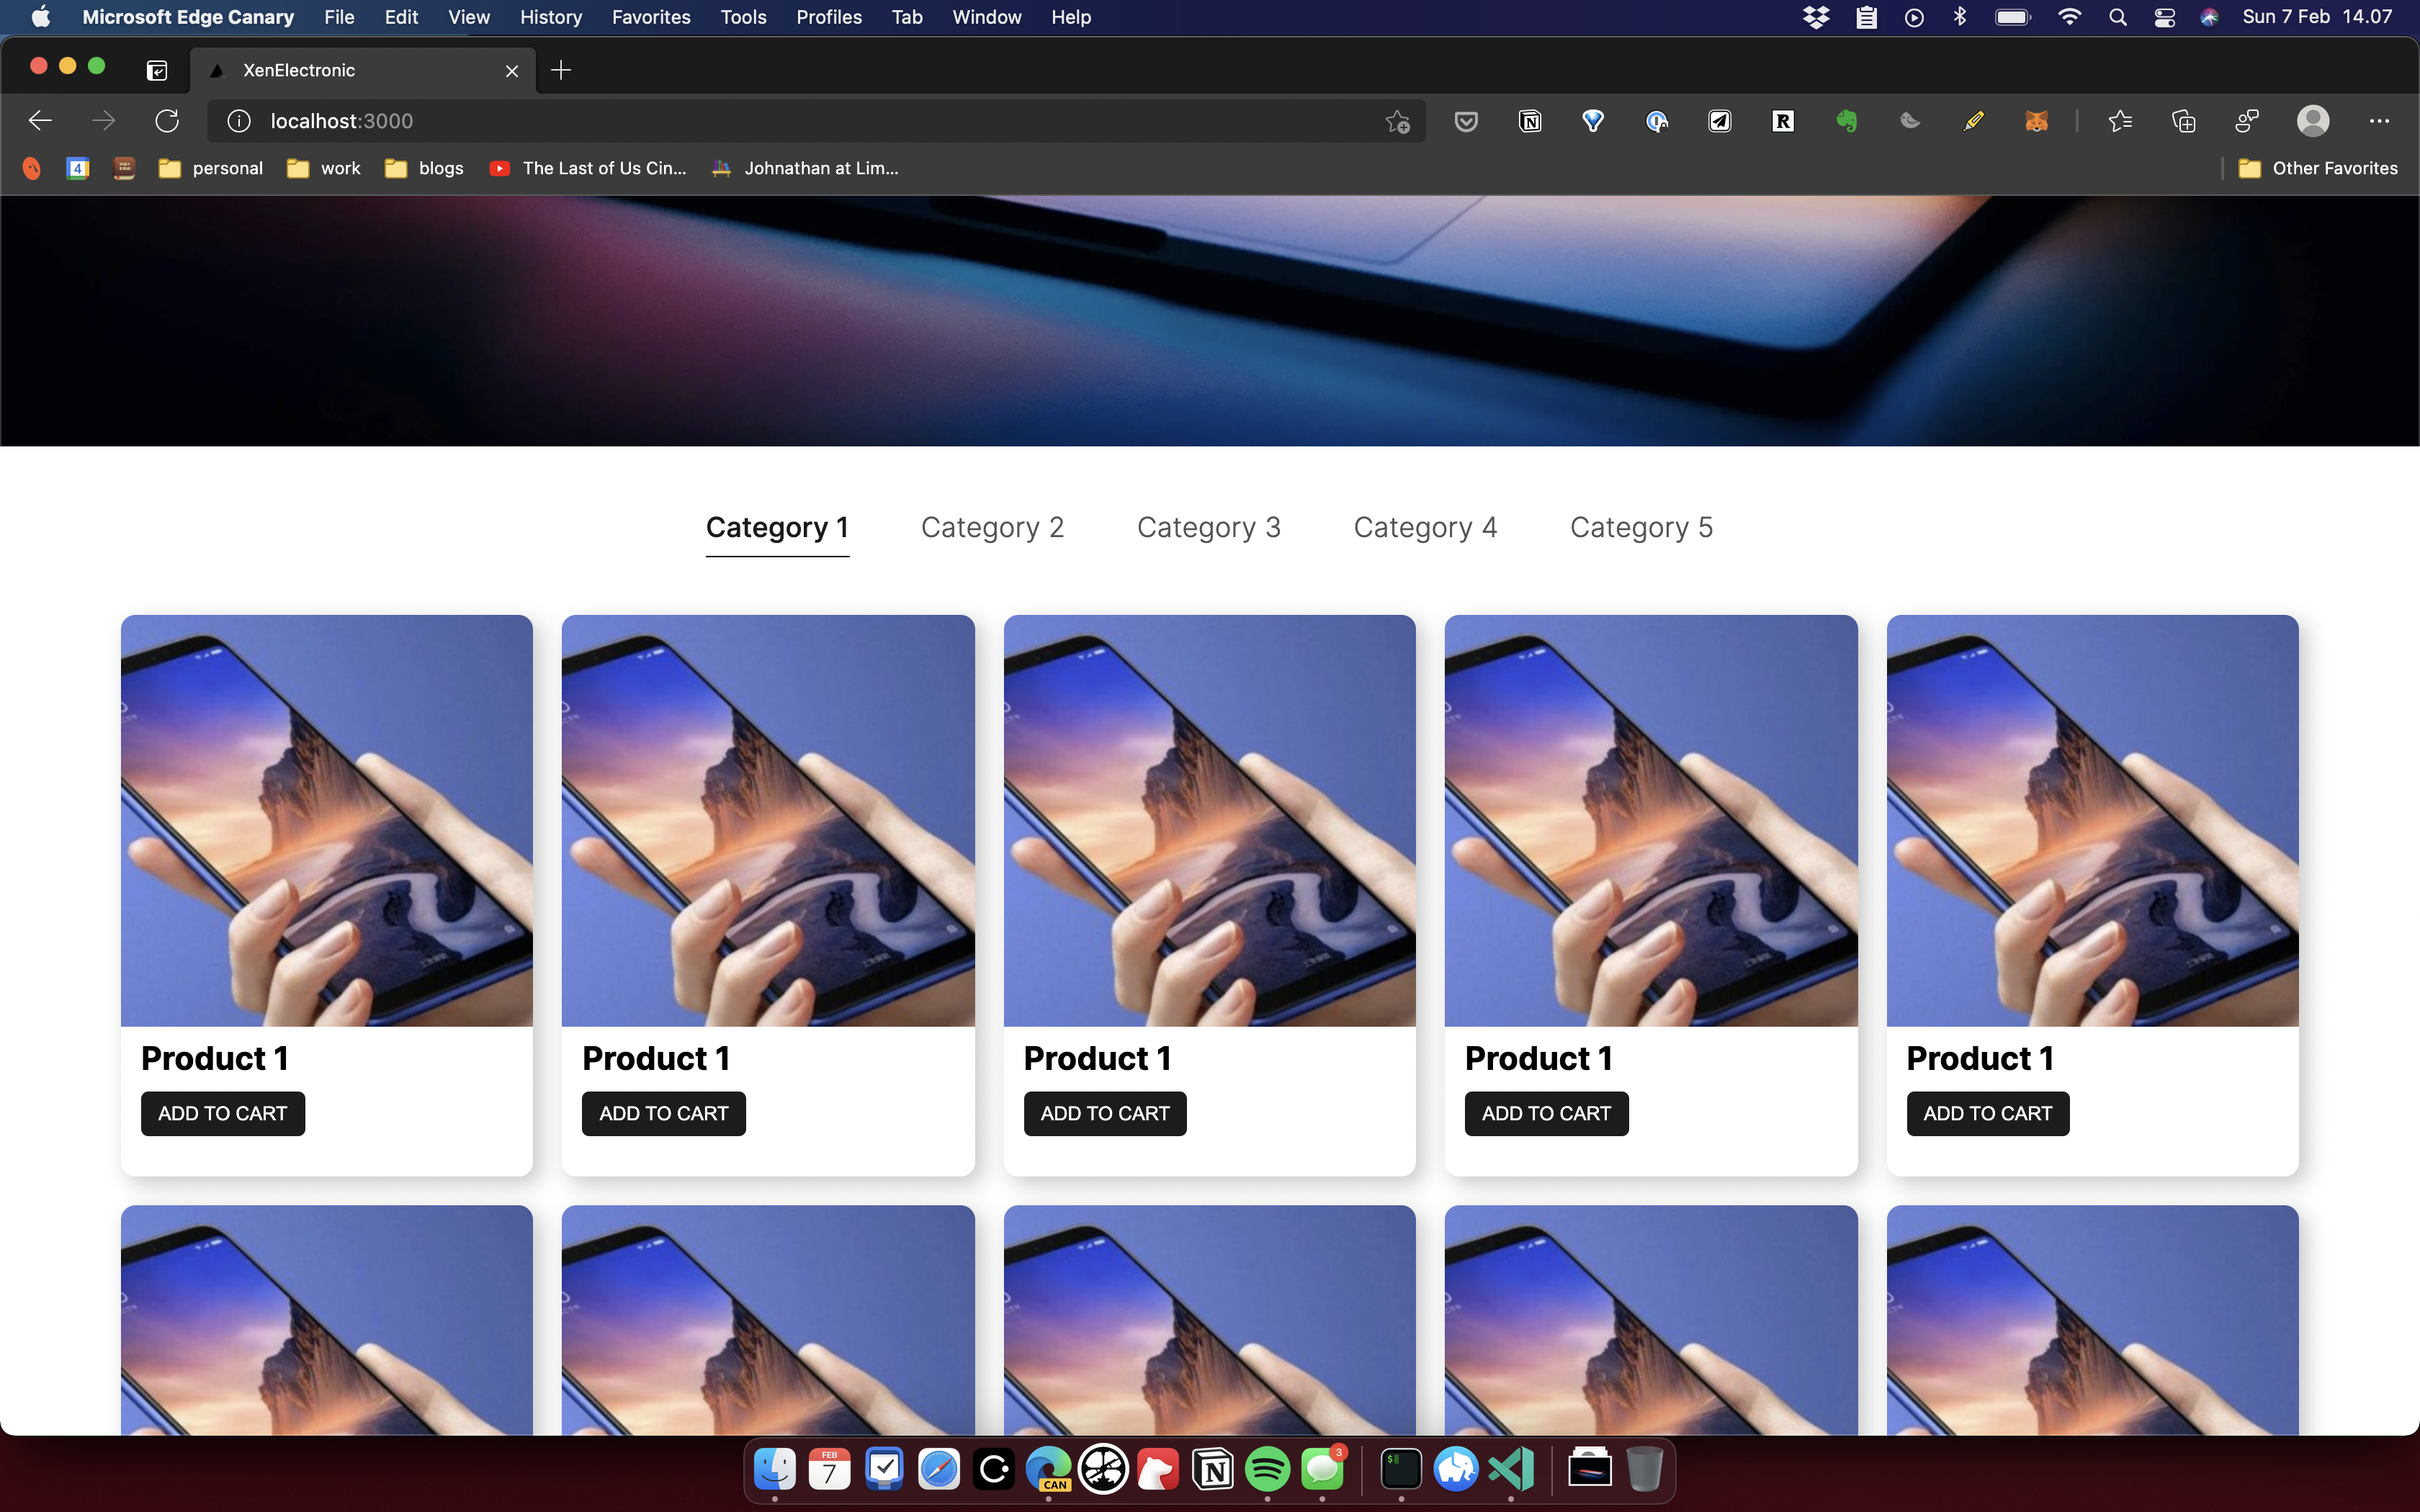
Task: Click the localhost:3000 address bar
Action: (800, 121)
